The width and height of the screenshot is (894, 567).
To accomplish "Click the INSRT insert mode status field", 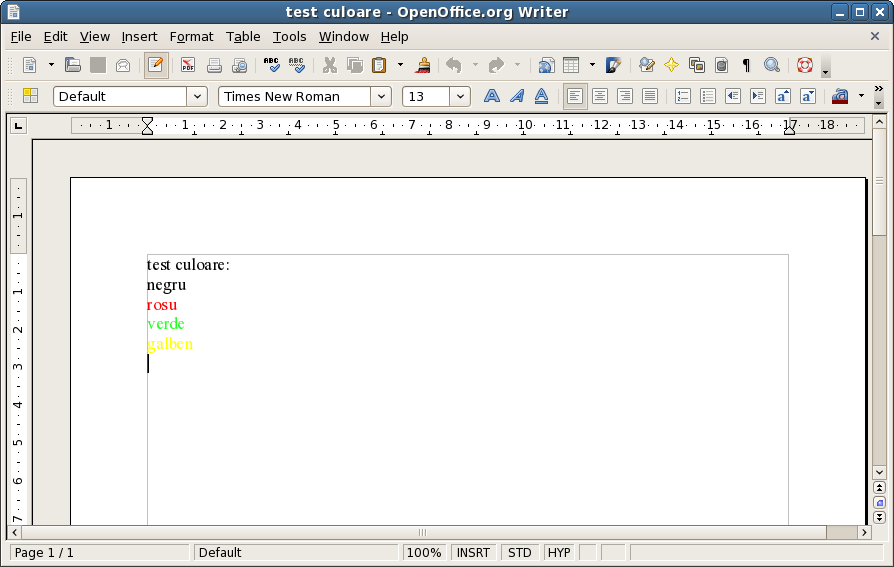I will (x=474, y=552).
